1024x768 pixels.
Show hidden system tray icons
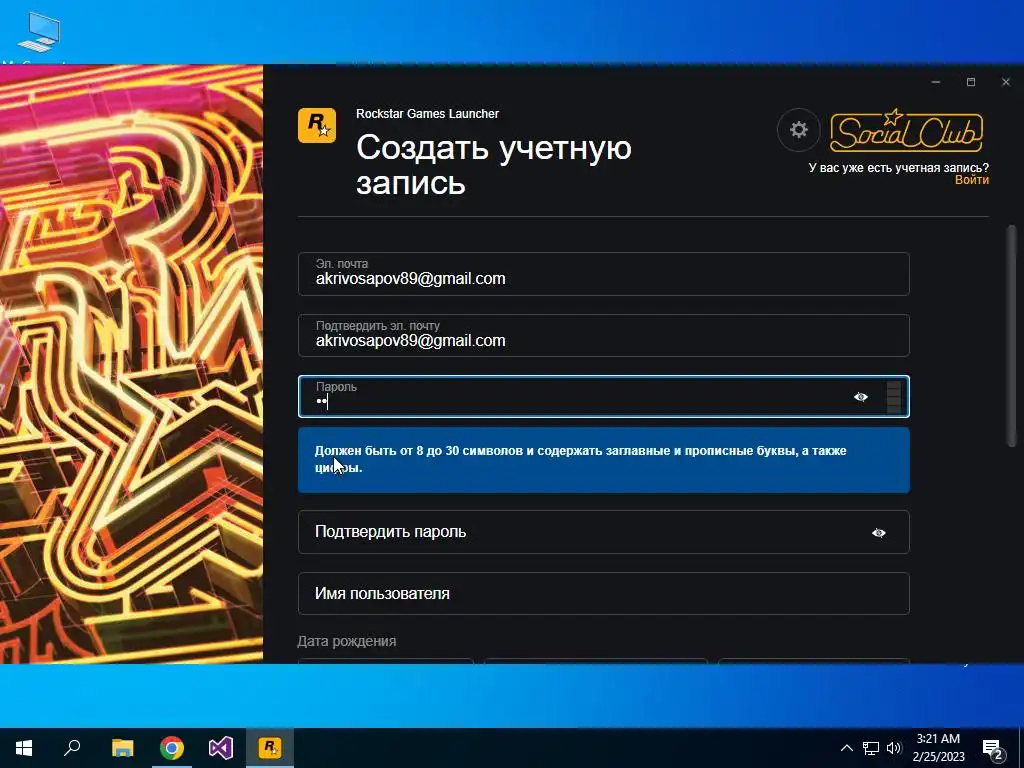pos(846,748)
